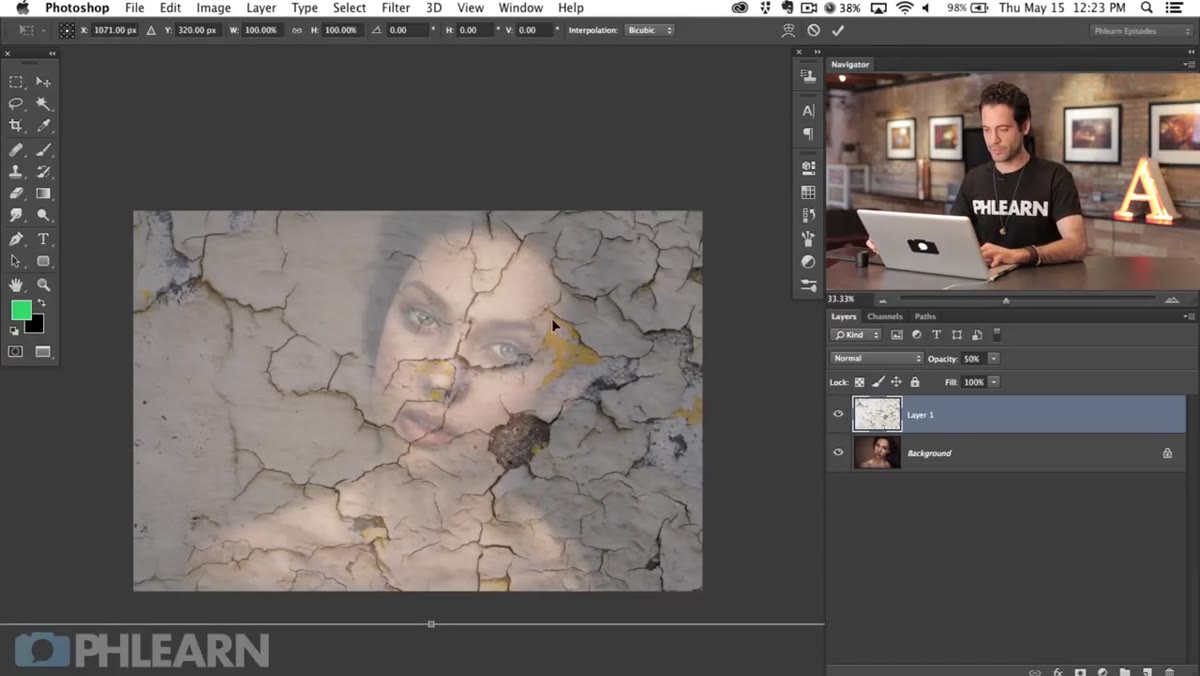The height and width of the screenshot is (676, 1200).
Task: Toggle layer filtering on/off switch
Action: click(997, 335)
